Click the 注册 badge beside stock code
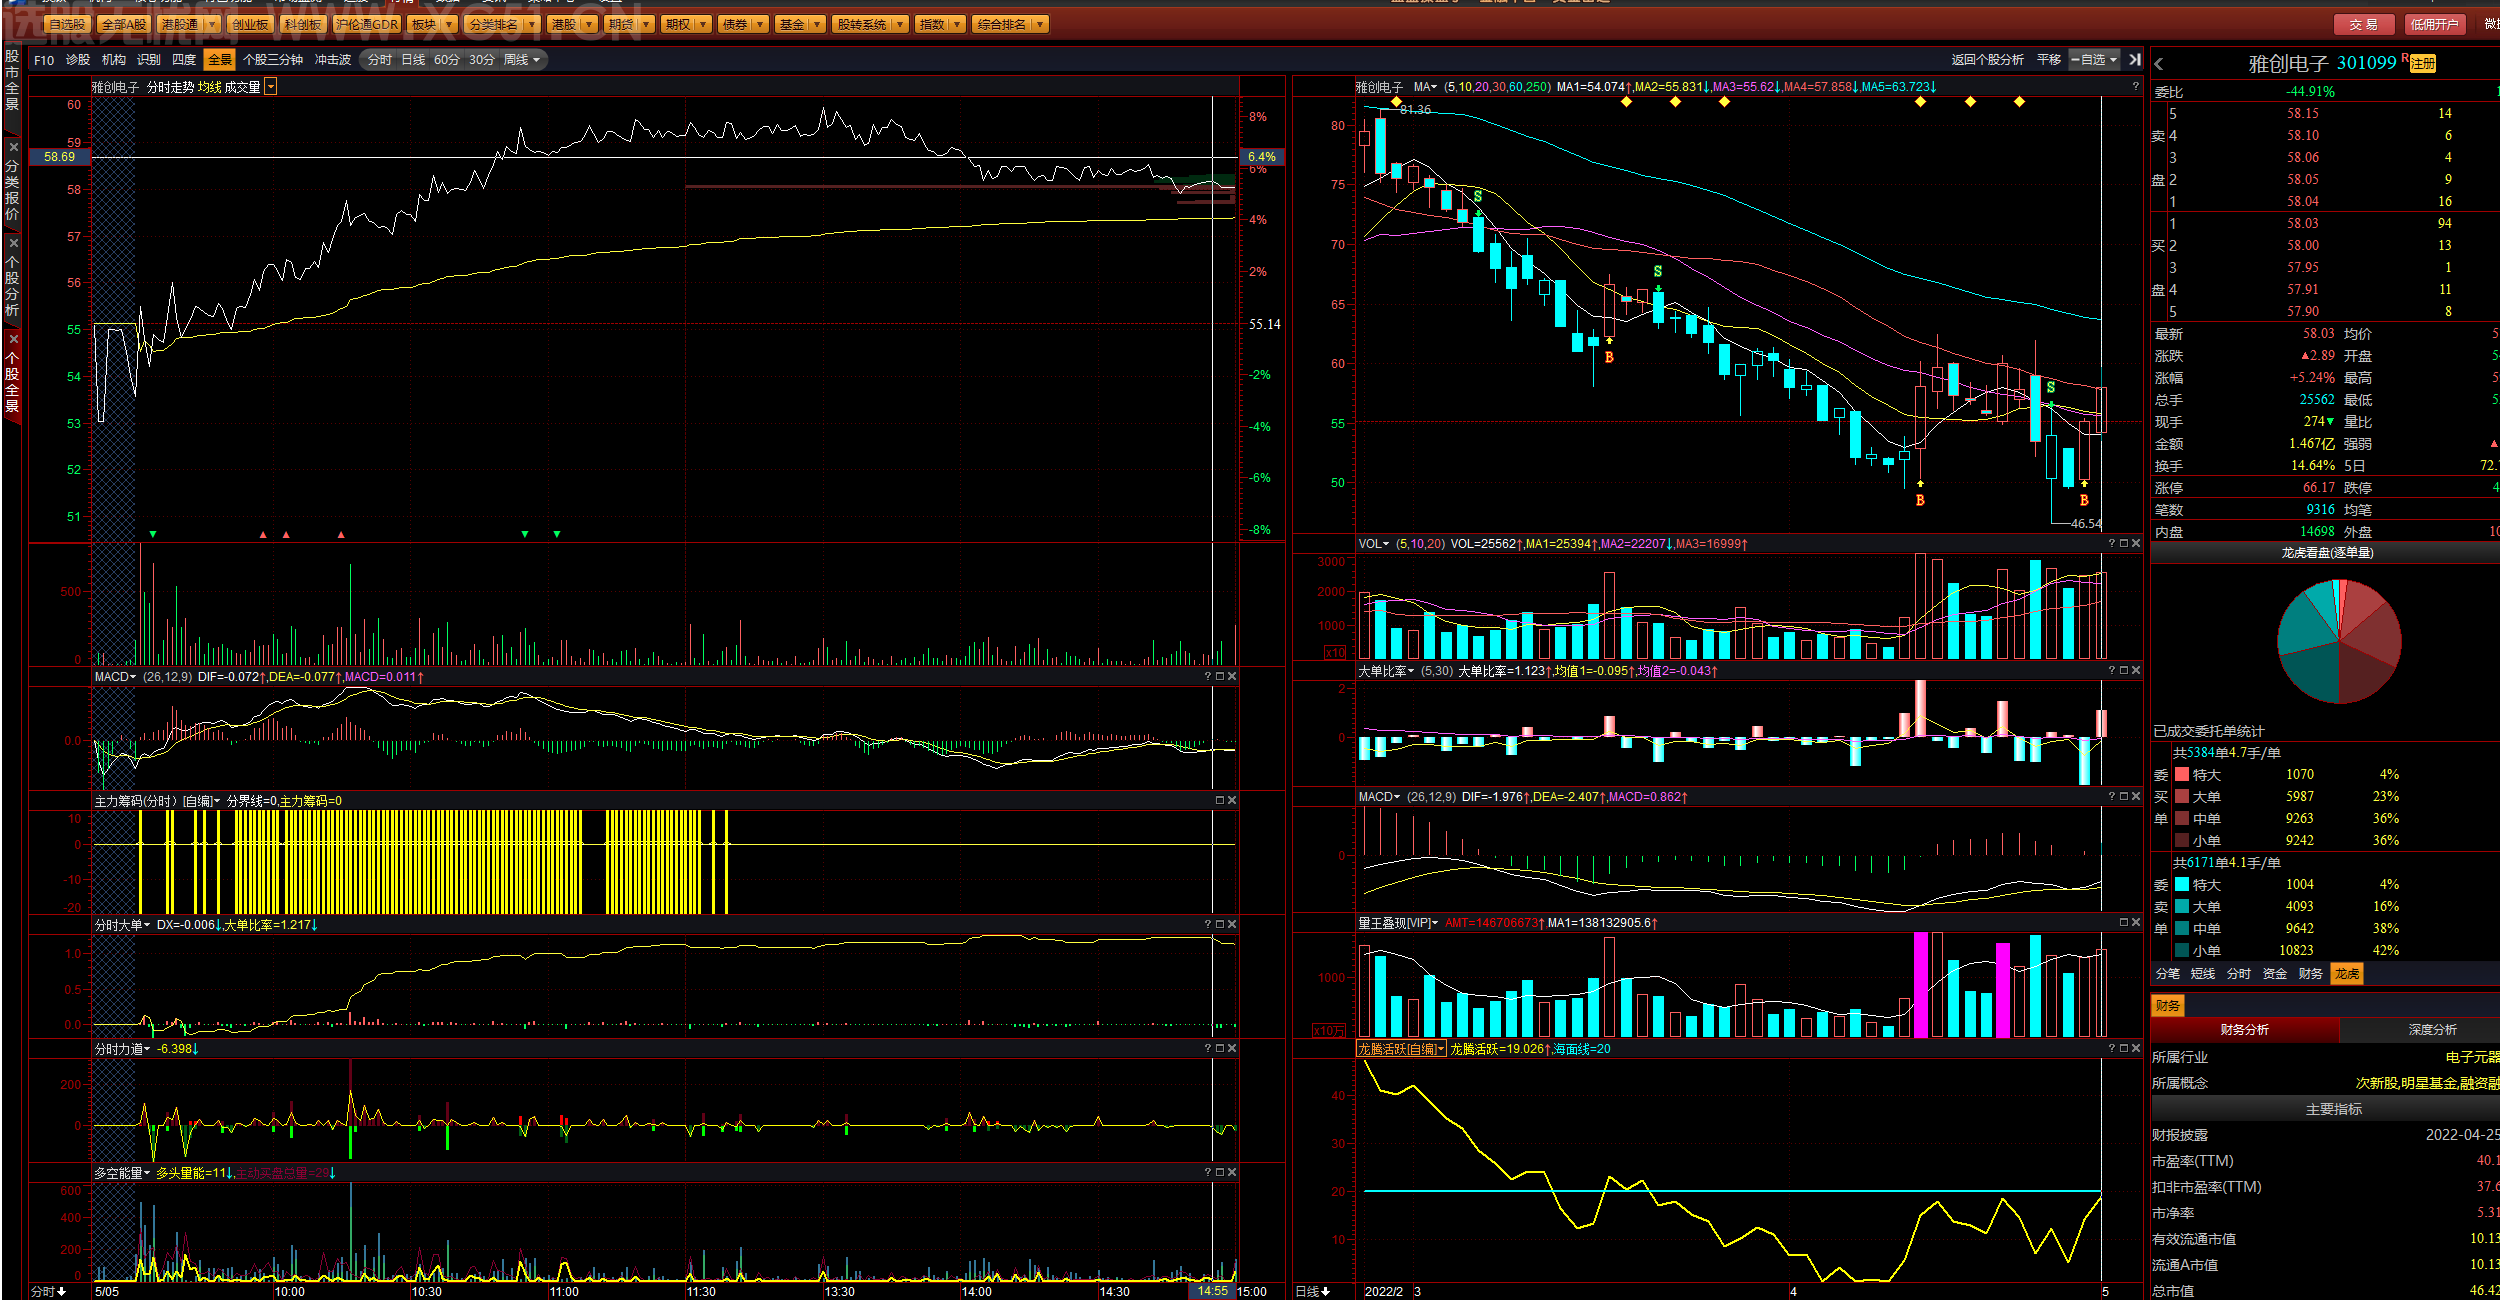The height and width of the screenshot is (1300, 2500). [2423, 64]
